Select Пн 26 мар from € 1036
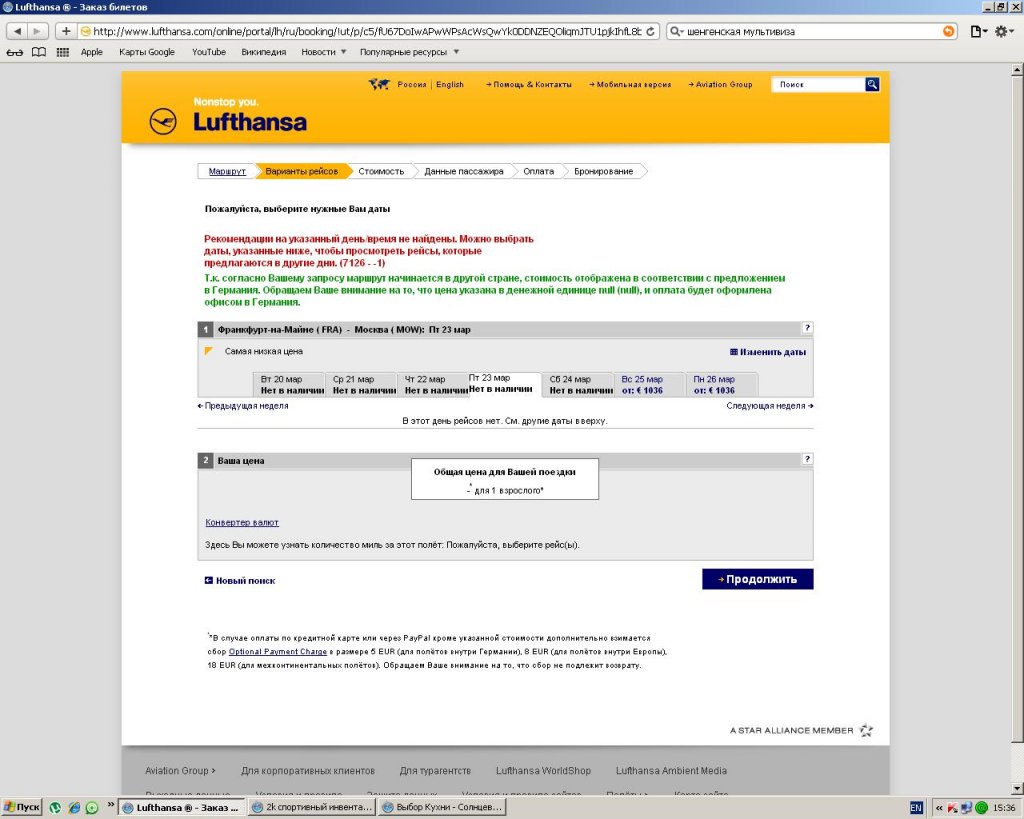This screenshot has width=1024, height=819. 721,385
